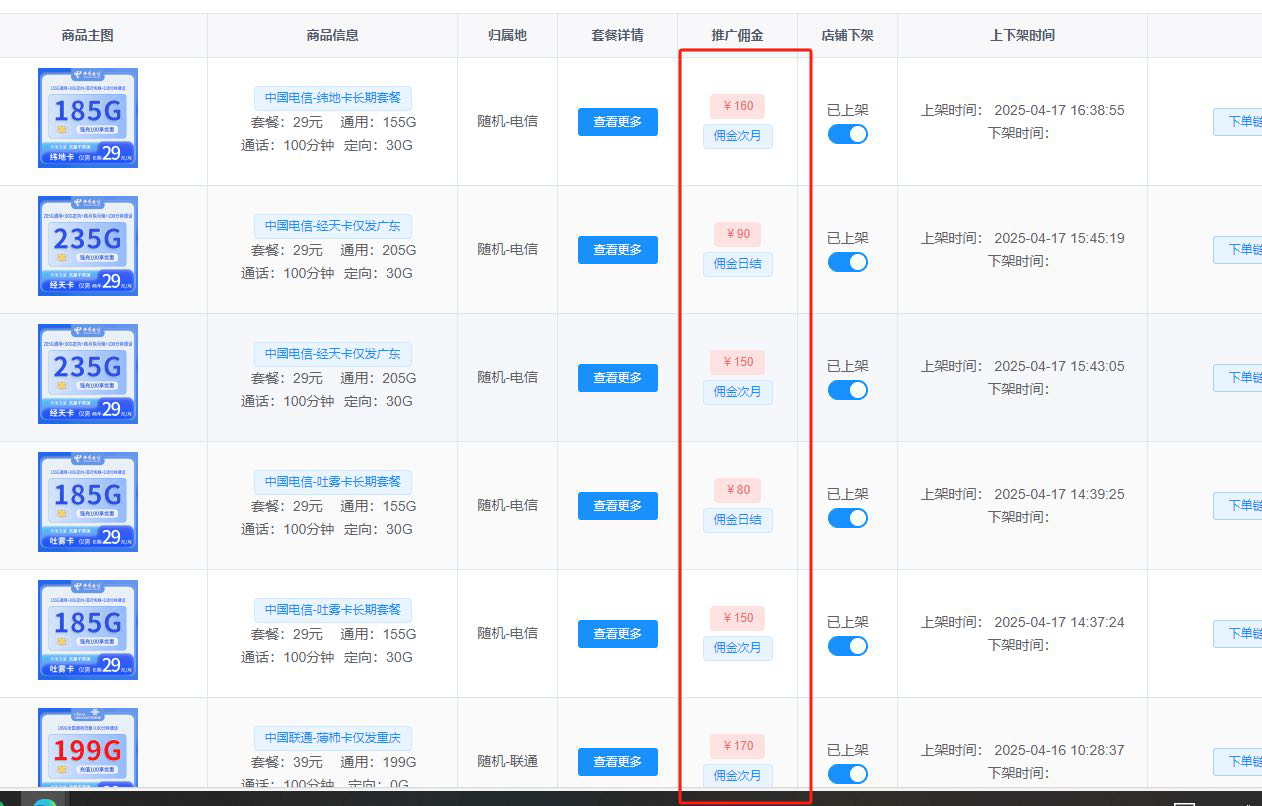Click 中国电信-经天卡仅发广东 in the ¥150 row
Image resolution: width=1262 pixels, height=806 pixels.
333,354
